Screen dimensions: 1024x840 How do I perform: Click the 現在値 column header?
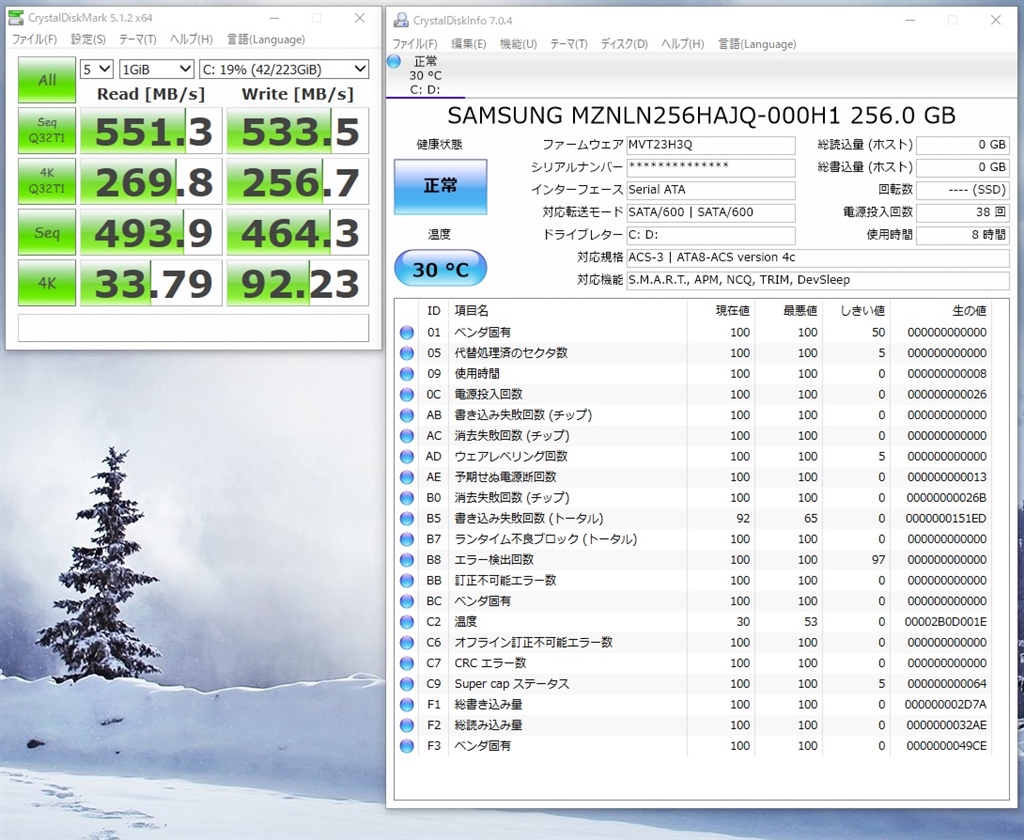732,311
